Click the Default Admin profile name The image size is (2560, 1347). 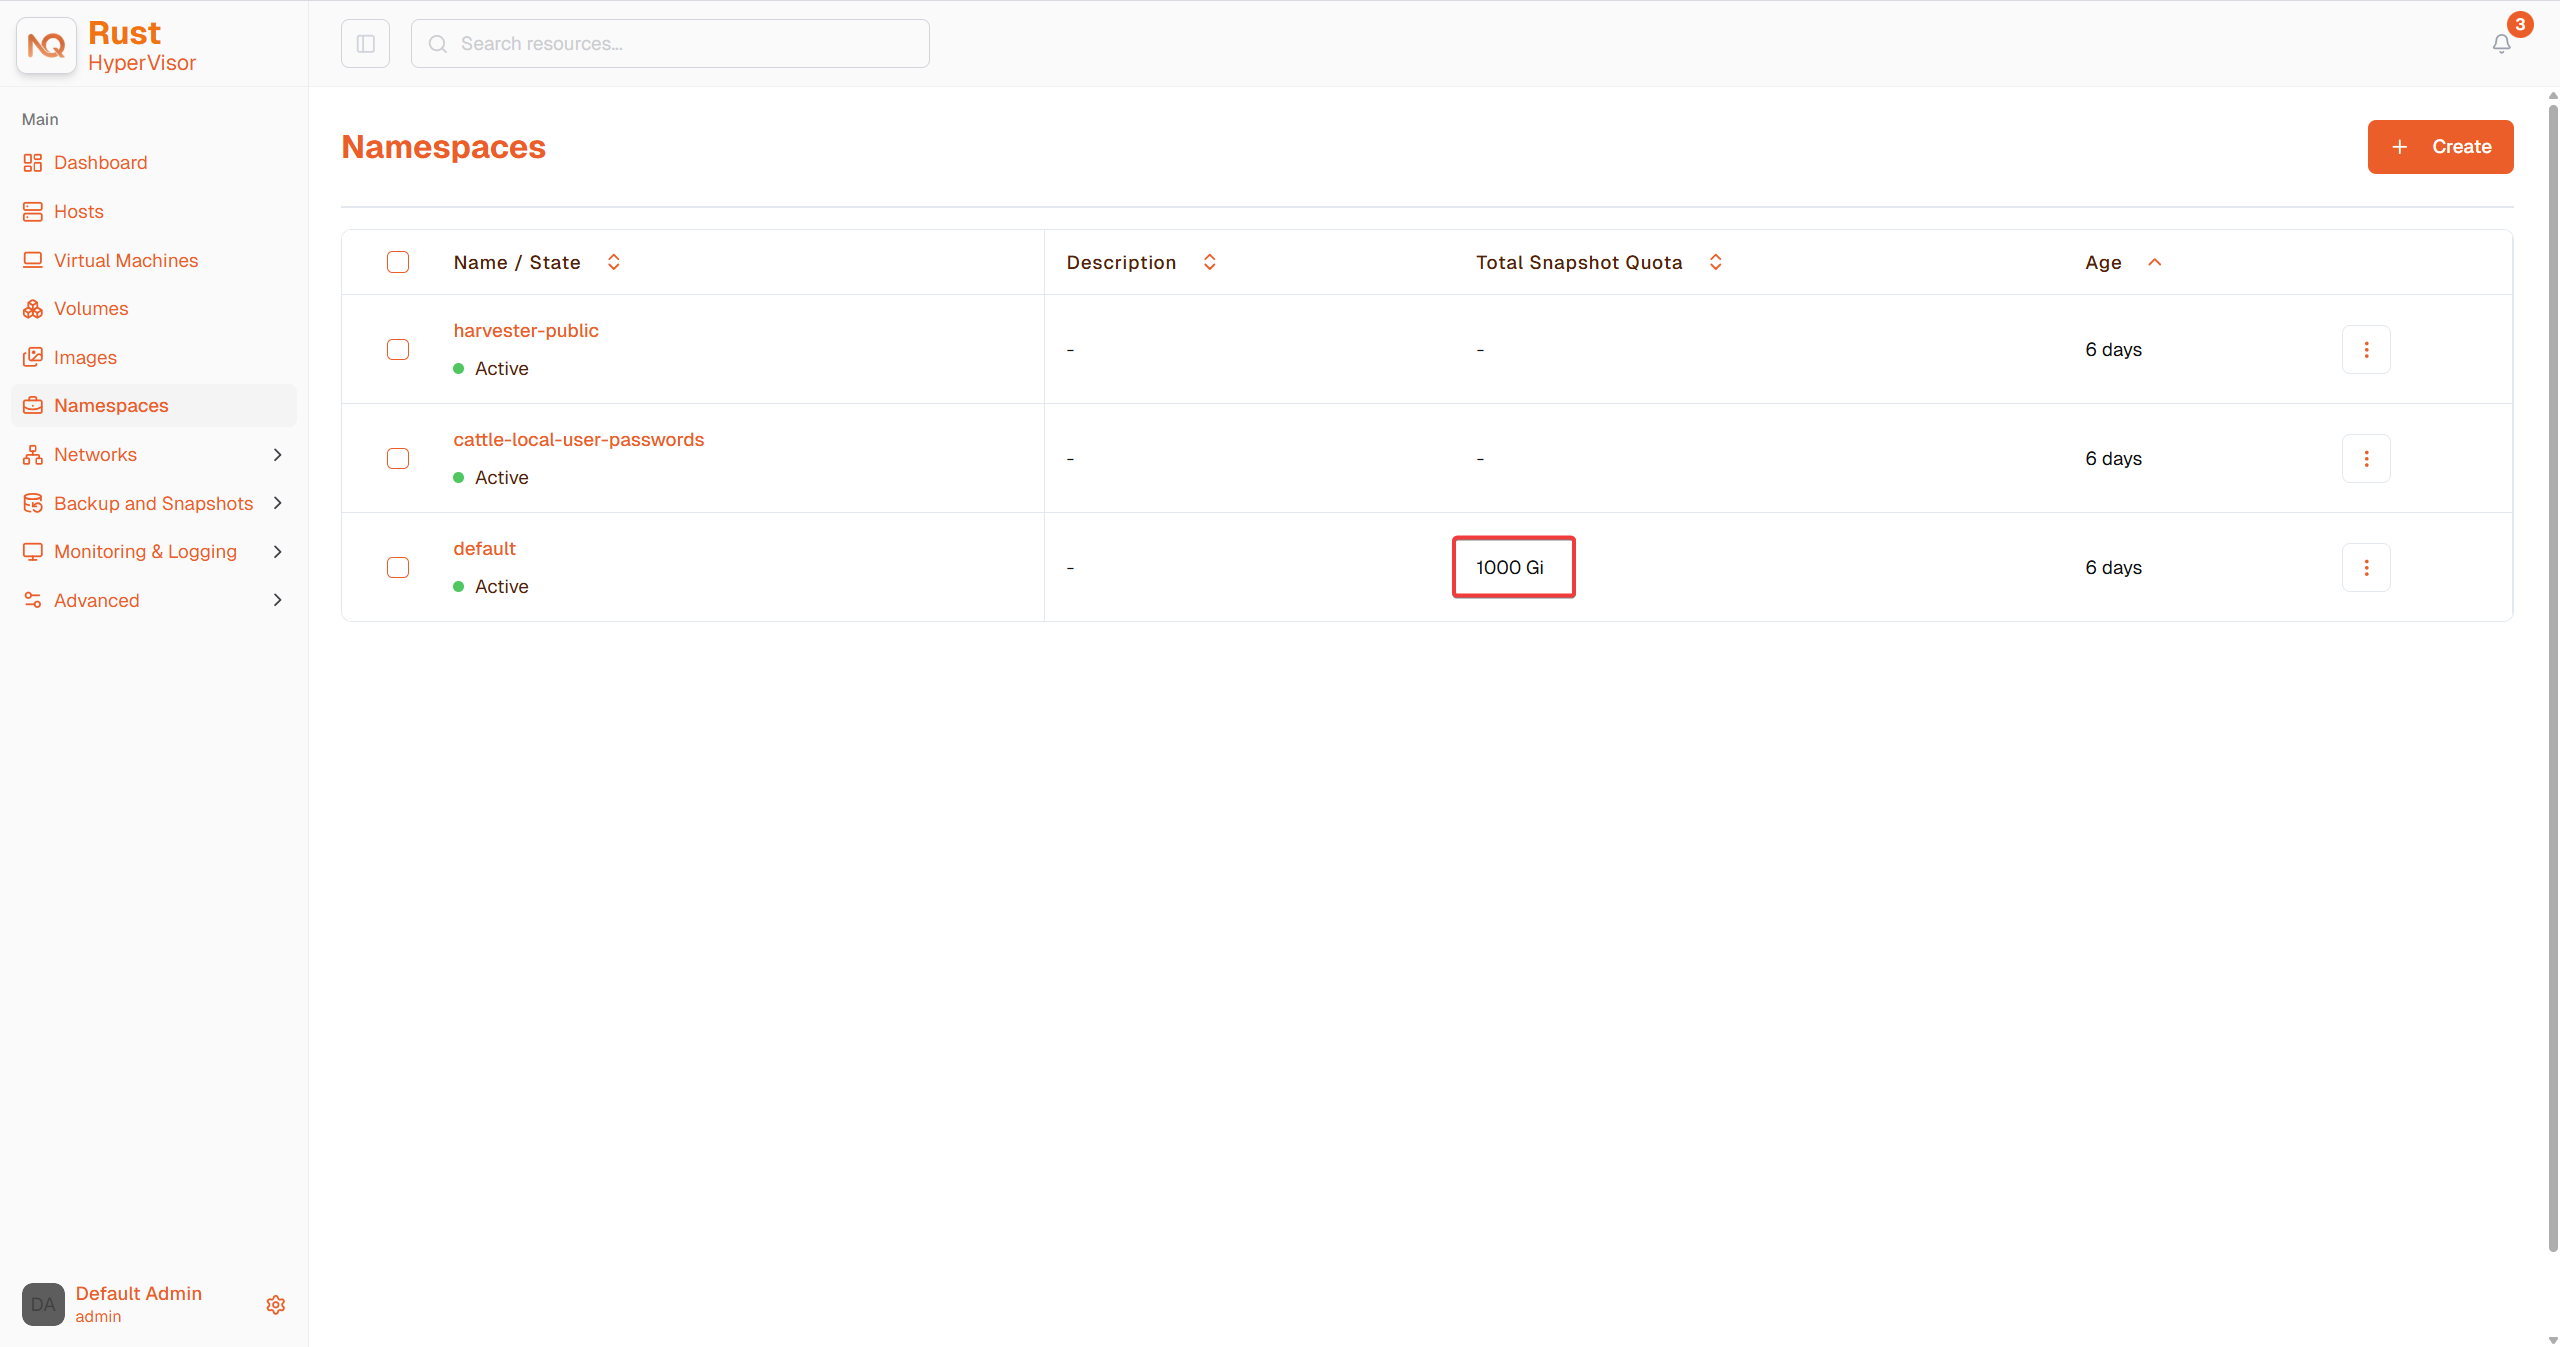pos(139,1293)
